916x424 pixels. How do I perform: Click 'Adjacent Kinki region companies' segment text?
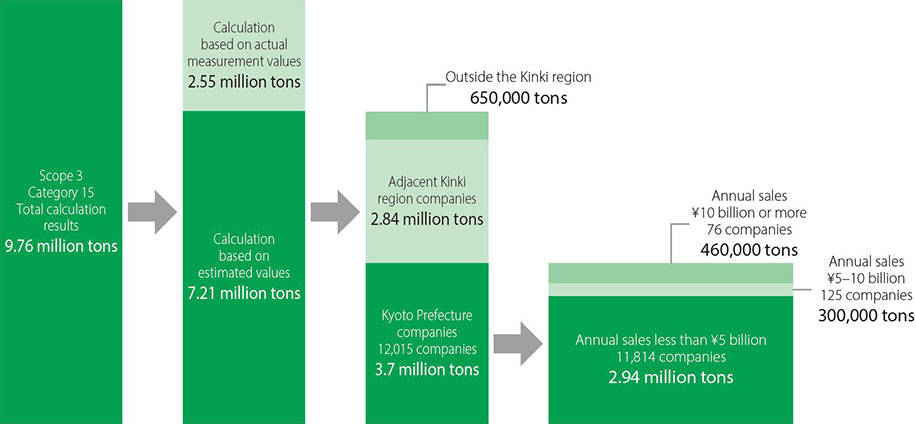[427, 191]
